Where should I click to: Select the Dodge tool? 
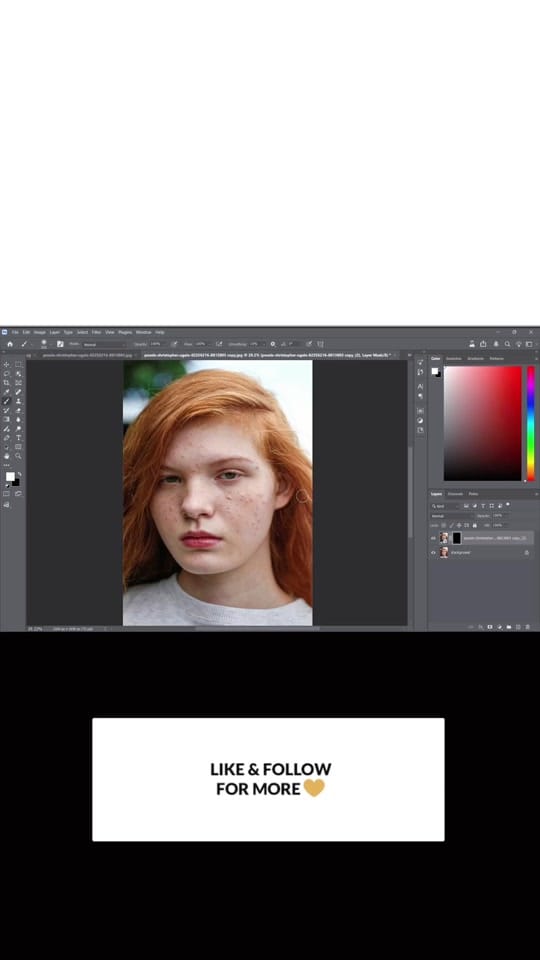(18, 429)
